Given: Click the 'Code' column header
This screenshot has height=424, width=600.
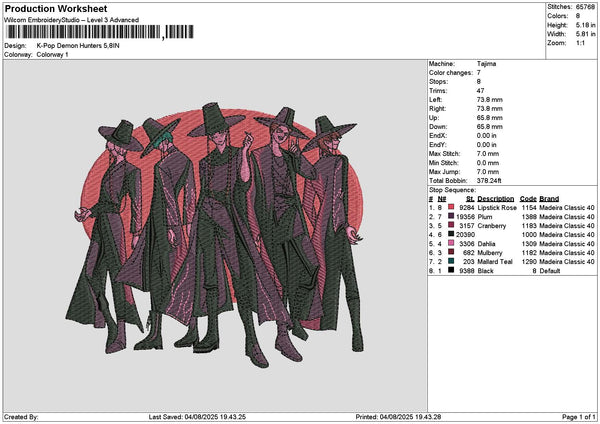Looking at the screenshot, I should pyautogui.click(x=528, y=199).
